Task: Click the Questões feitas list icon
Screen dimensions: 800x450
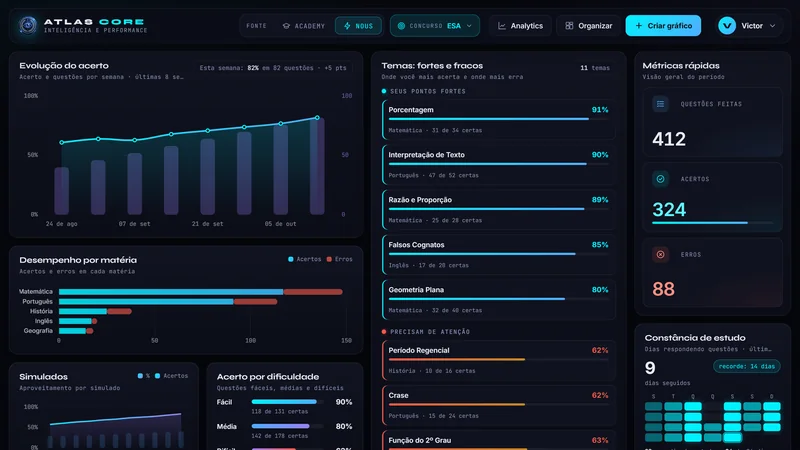Action: (x=660, y=104)
